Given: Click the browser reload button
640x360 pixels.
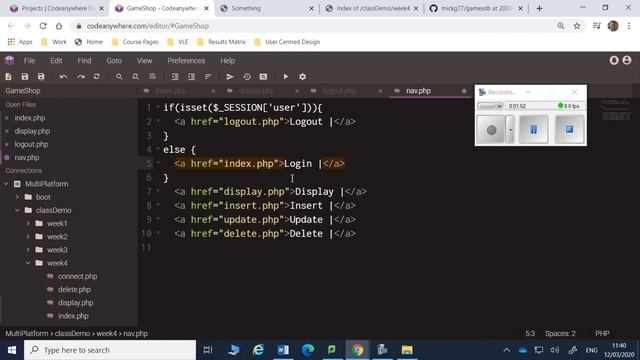Looking at the screenshot, I should [x=43, y=26].
